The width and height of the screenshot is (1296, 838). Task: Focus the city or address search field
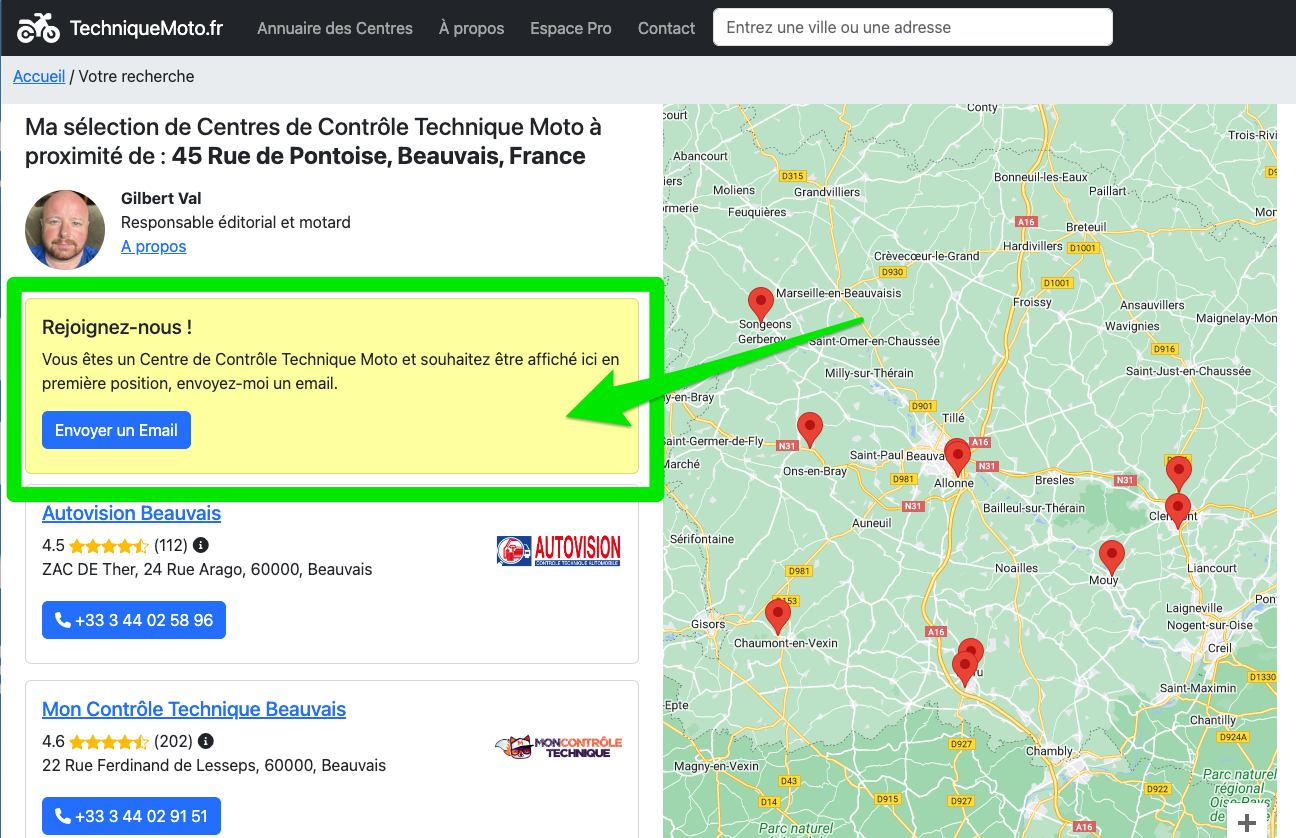click(x=913, y=27)
